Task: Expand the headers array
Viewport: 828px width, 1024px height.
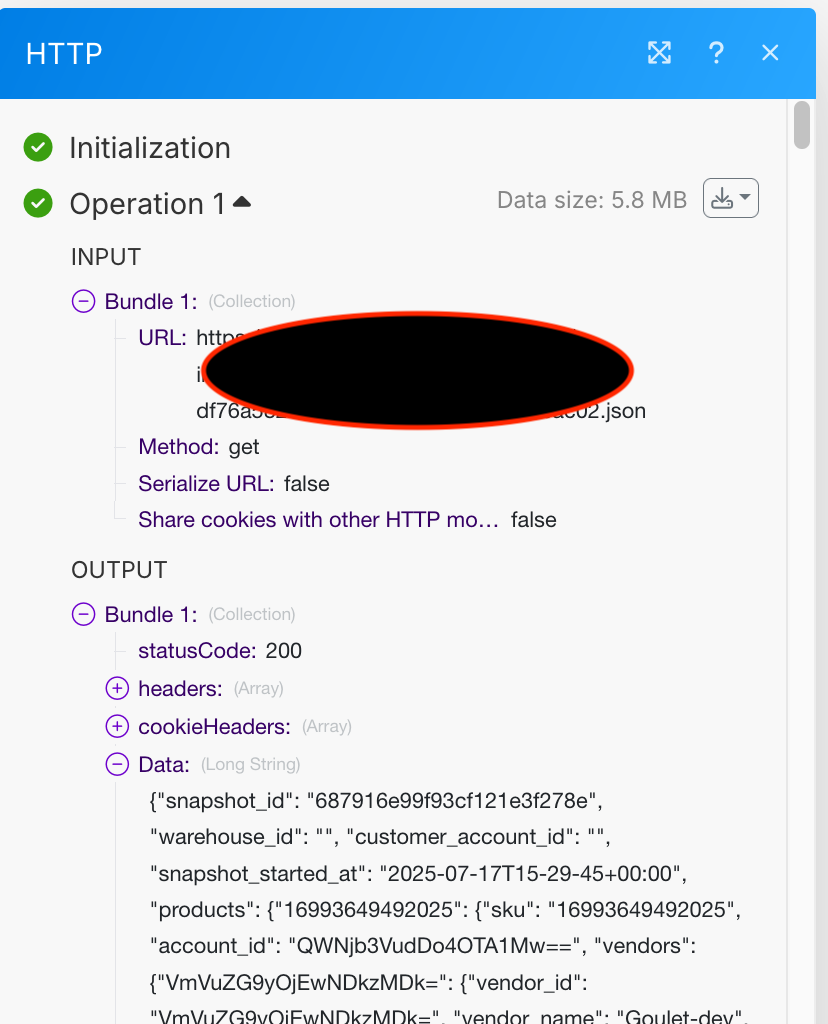Action: (x=118, y=689)
